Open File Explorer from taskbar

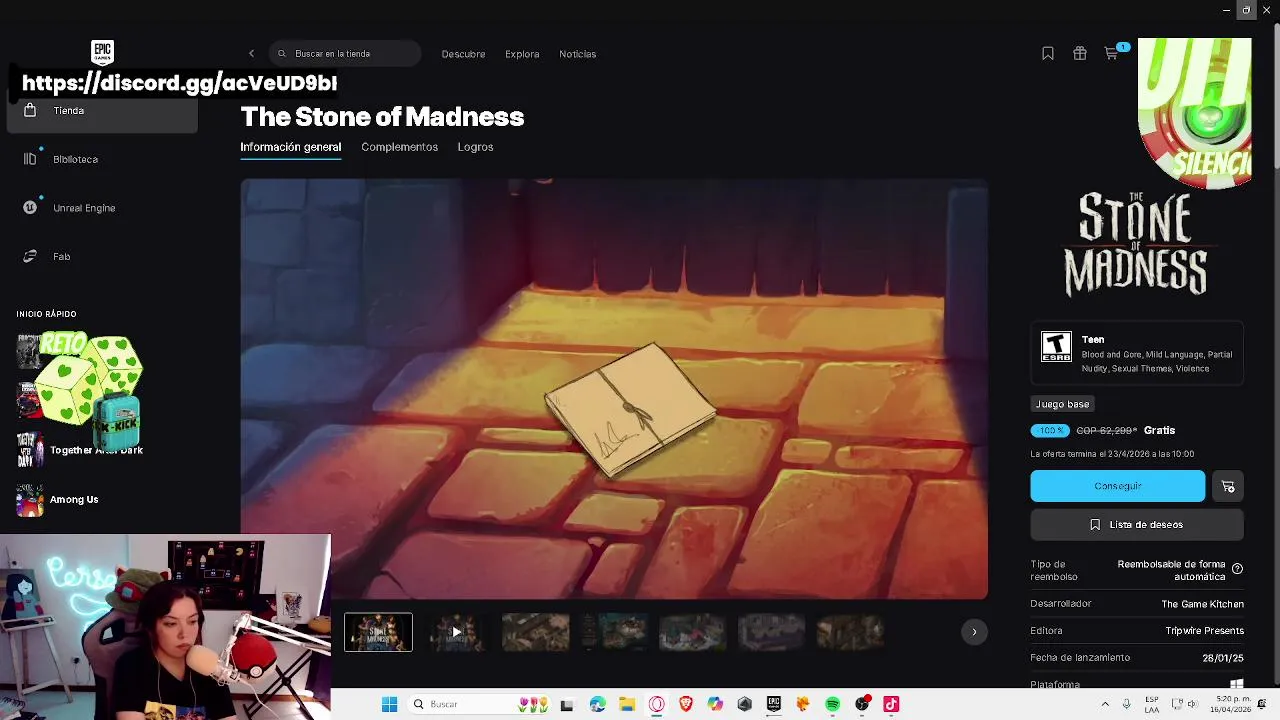(x=627, y=704)
